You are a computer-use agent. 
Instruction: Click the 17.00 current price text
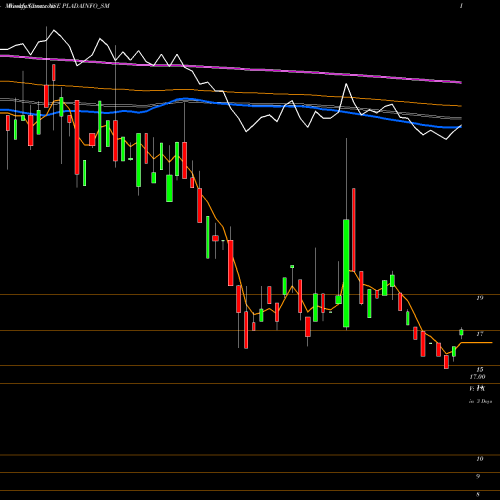tap(477, 377)
